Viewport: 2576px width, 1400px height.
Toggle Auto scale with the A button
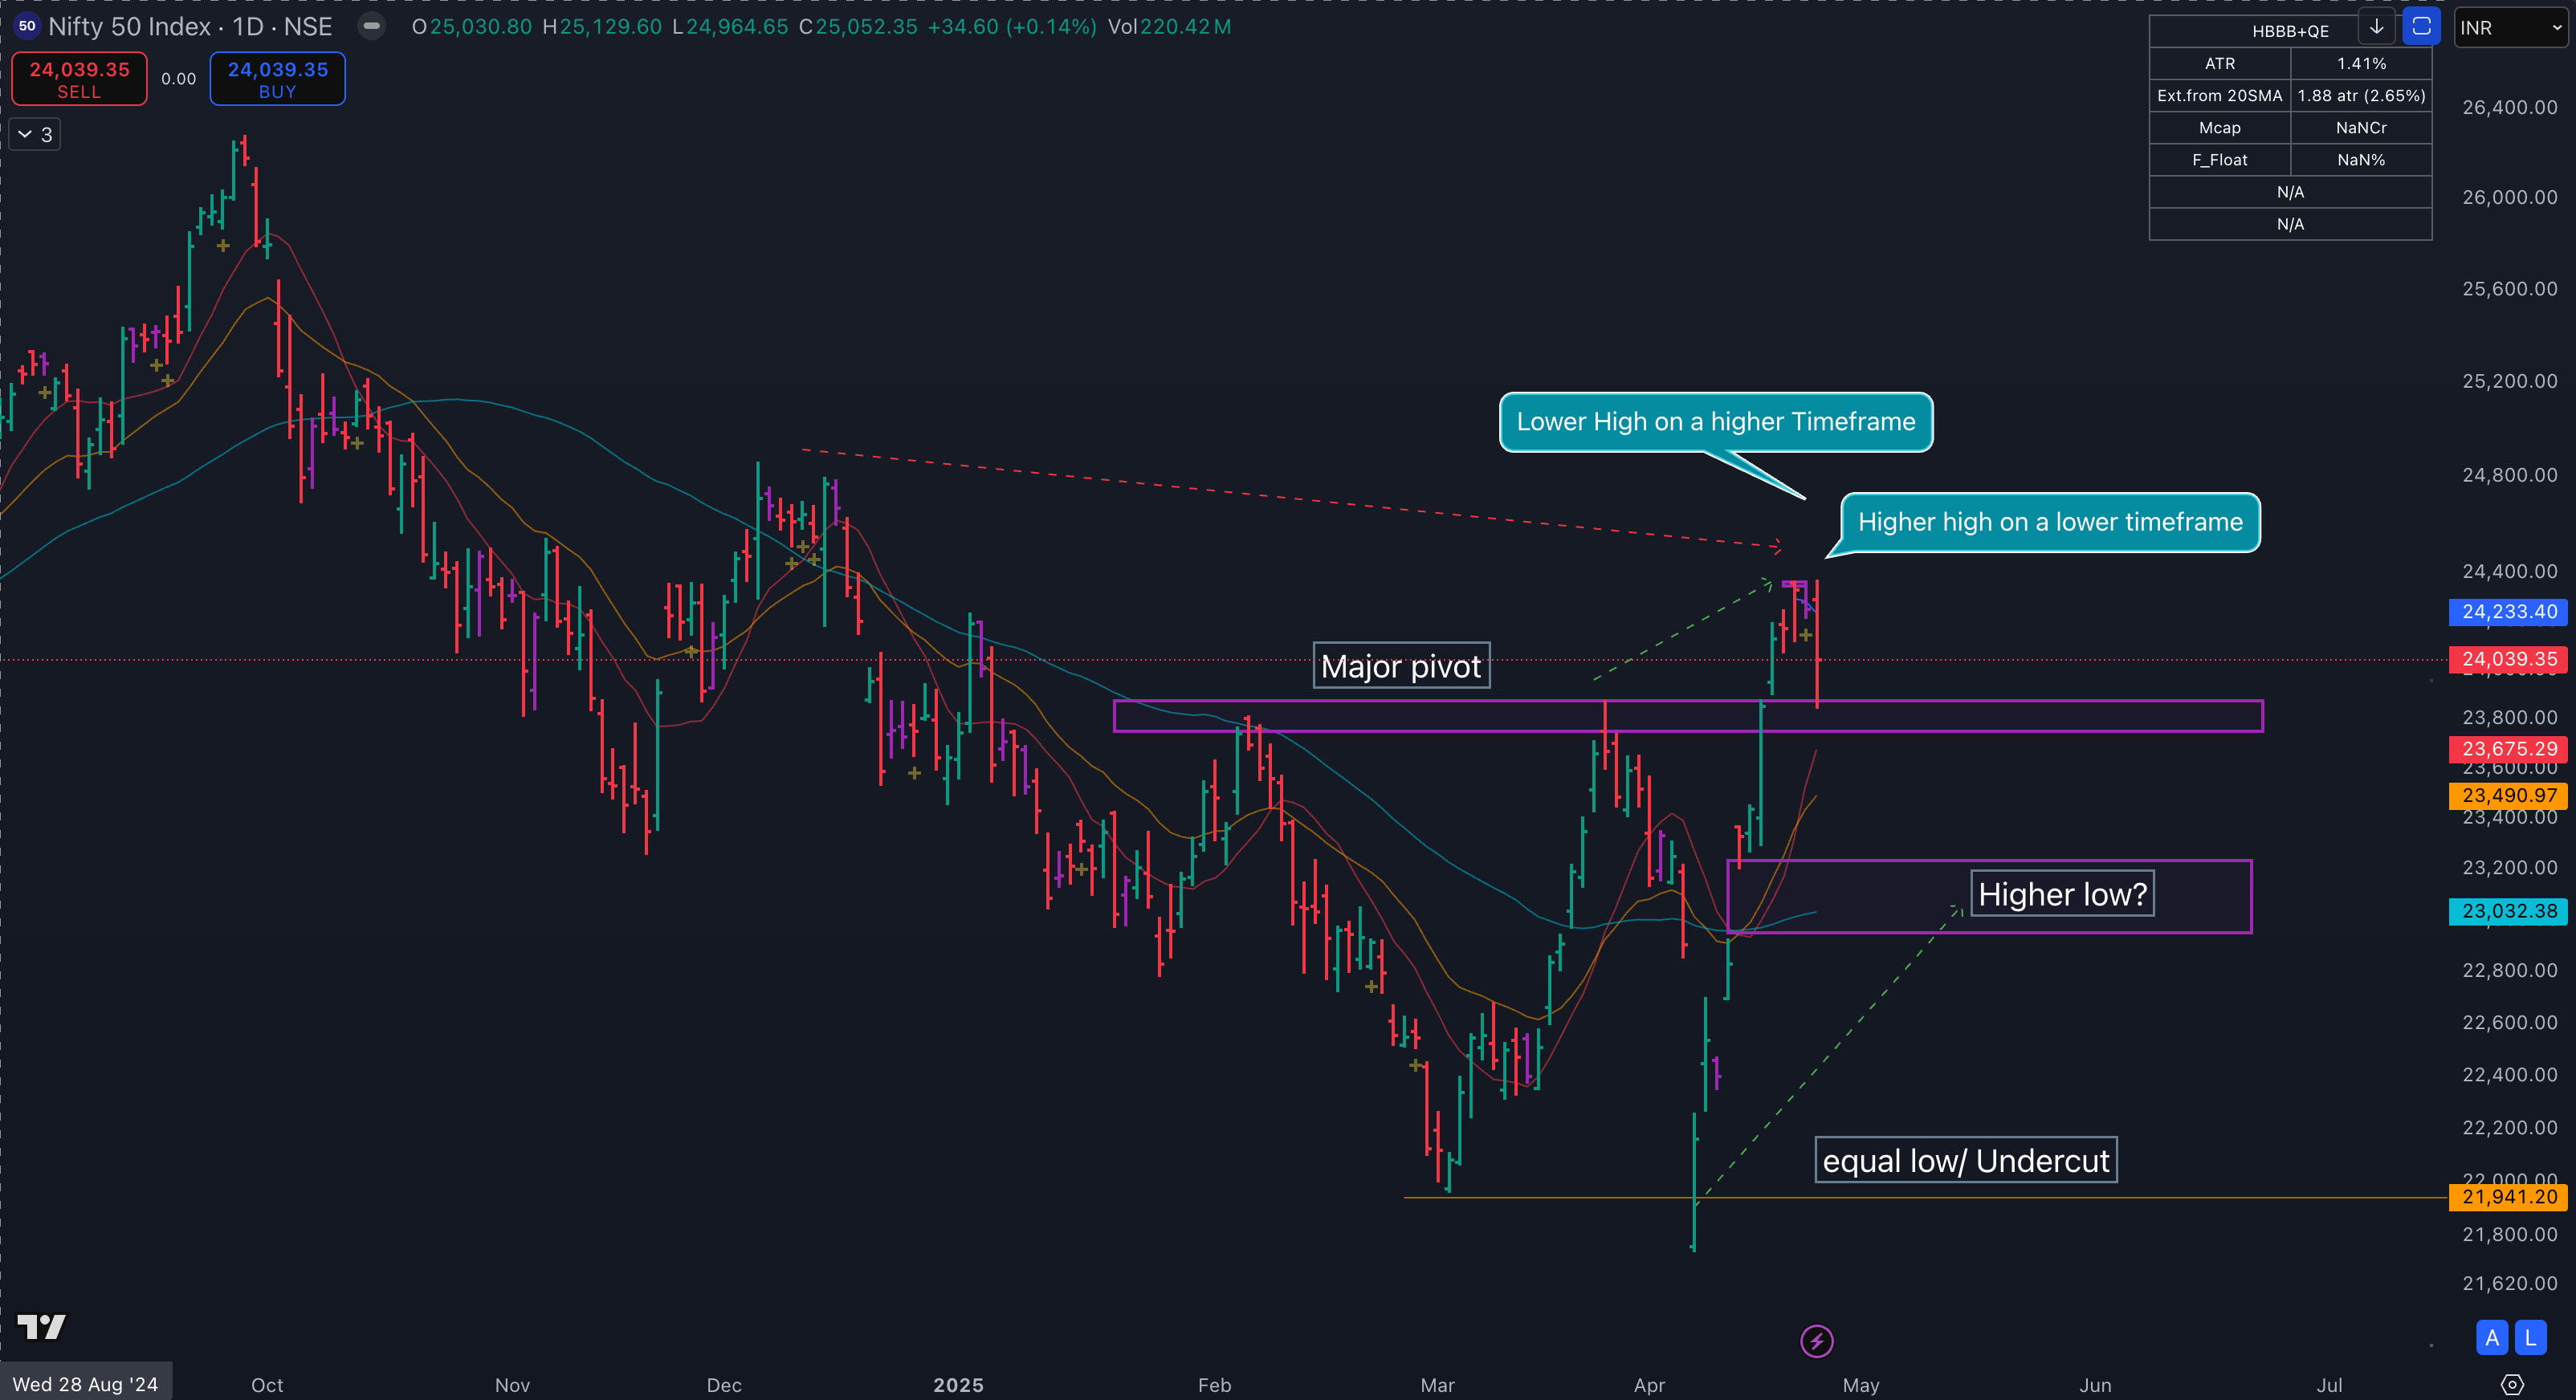pyautogui.click(x=2491, y=1338)
